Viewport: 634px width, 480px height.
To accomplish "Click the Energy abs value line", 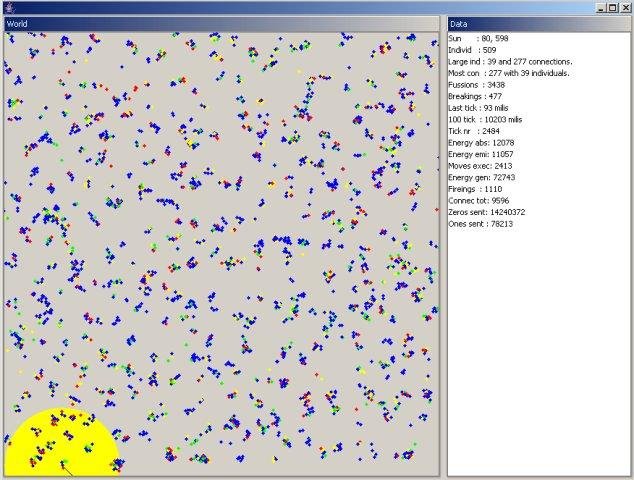I will tap(481, 143).
